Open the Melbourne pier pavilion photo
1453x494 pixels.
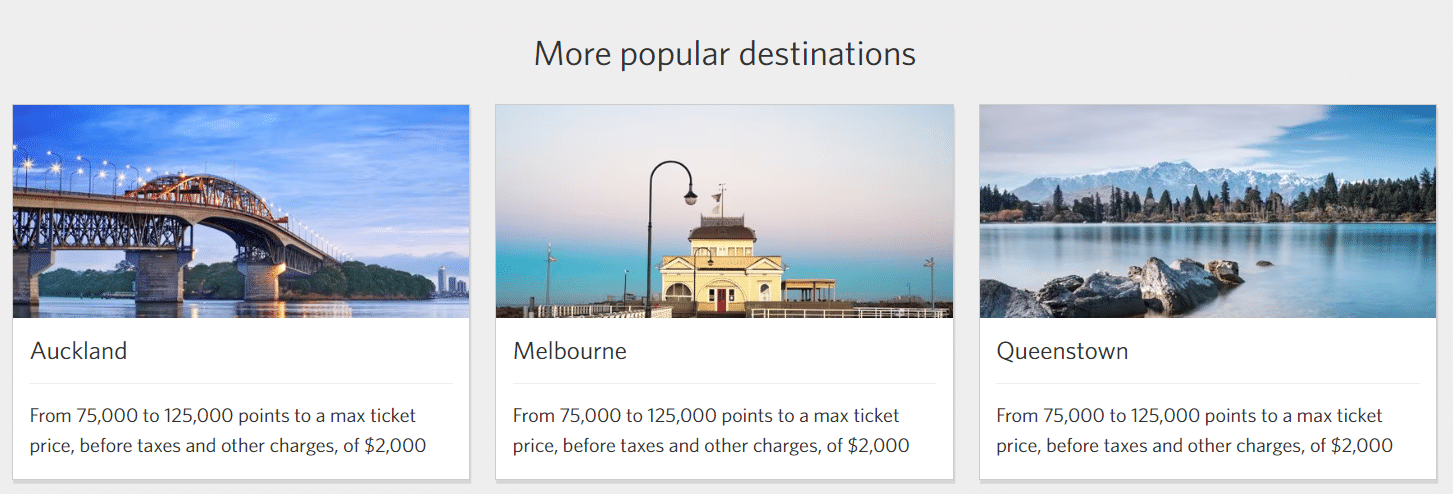[x=724, y=211]
